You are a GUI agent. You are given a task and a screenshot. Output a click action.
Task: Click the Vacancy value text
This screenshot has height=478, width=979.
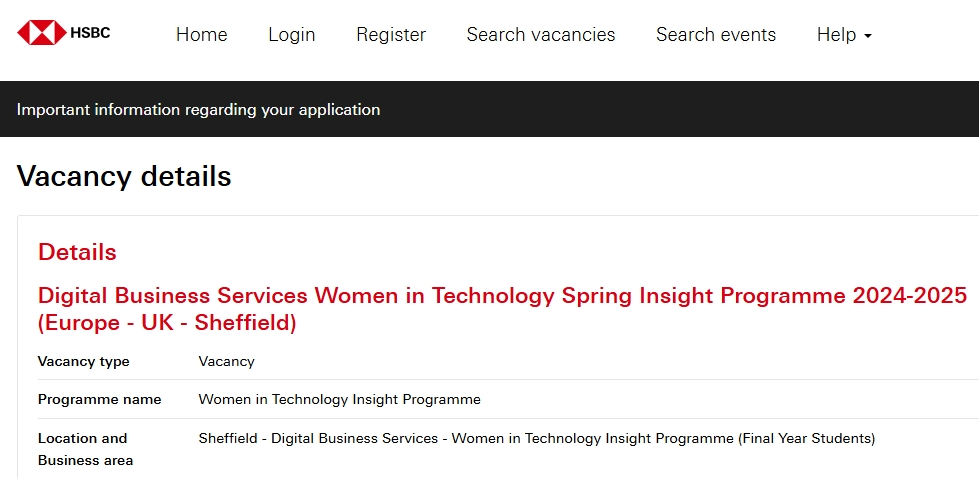point(227,361)
